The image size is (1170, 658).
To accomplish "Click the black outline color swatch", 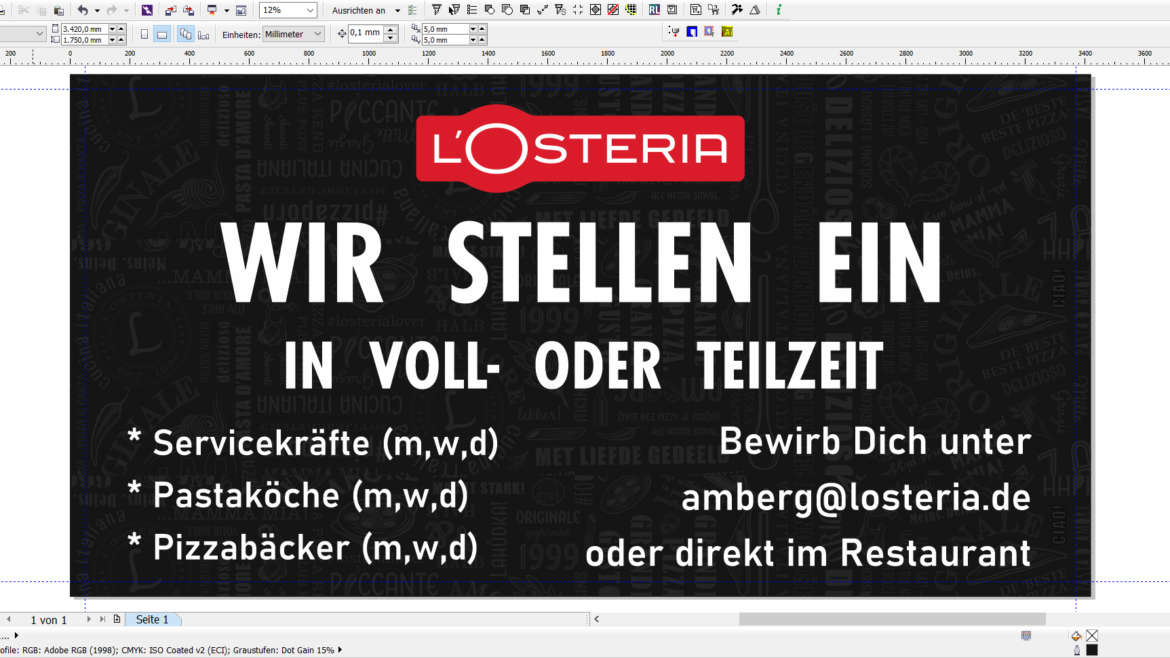I will [1092, 651].
